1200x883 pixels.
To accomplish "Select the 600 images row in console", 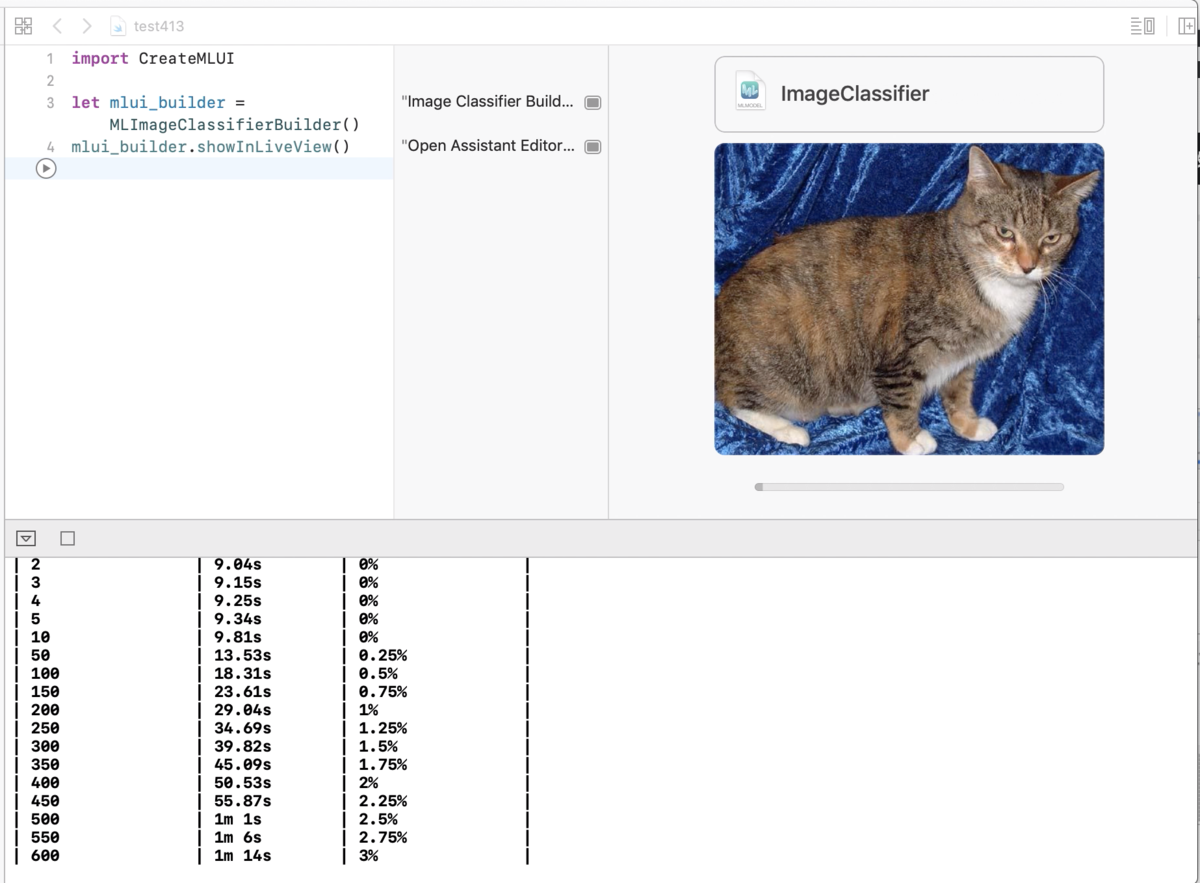I will [271, 856].
